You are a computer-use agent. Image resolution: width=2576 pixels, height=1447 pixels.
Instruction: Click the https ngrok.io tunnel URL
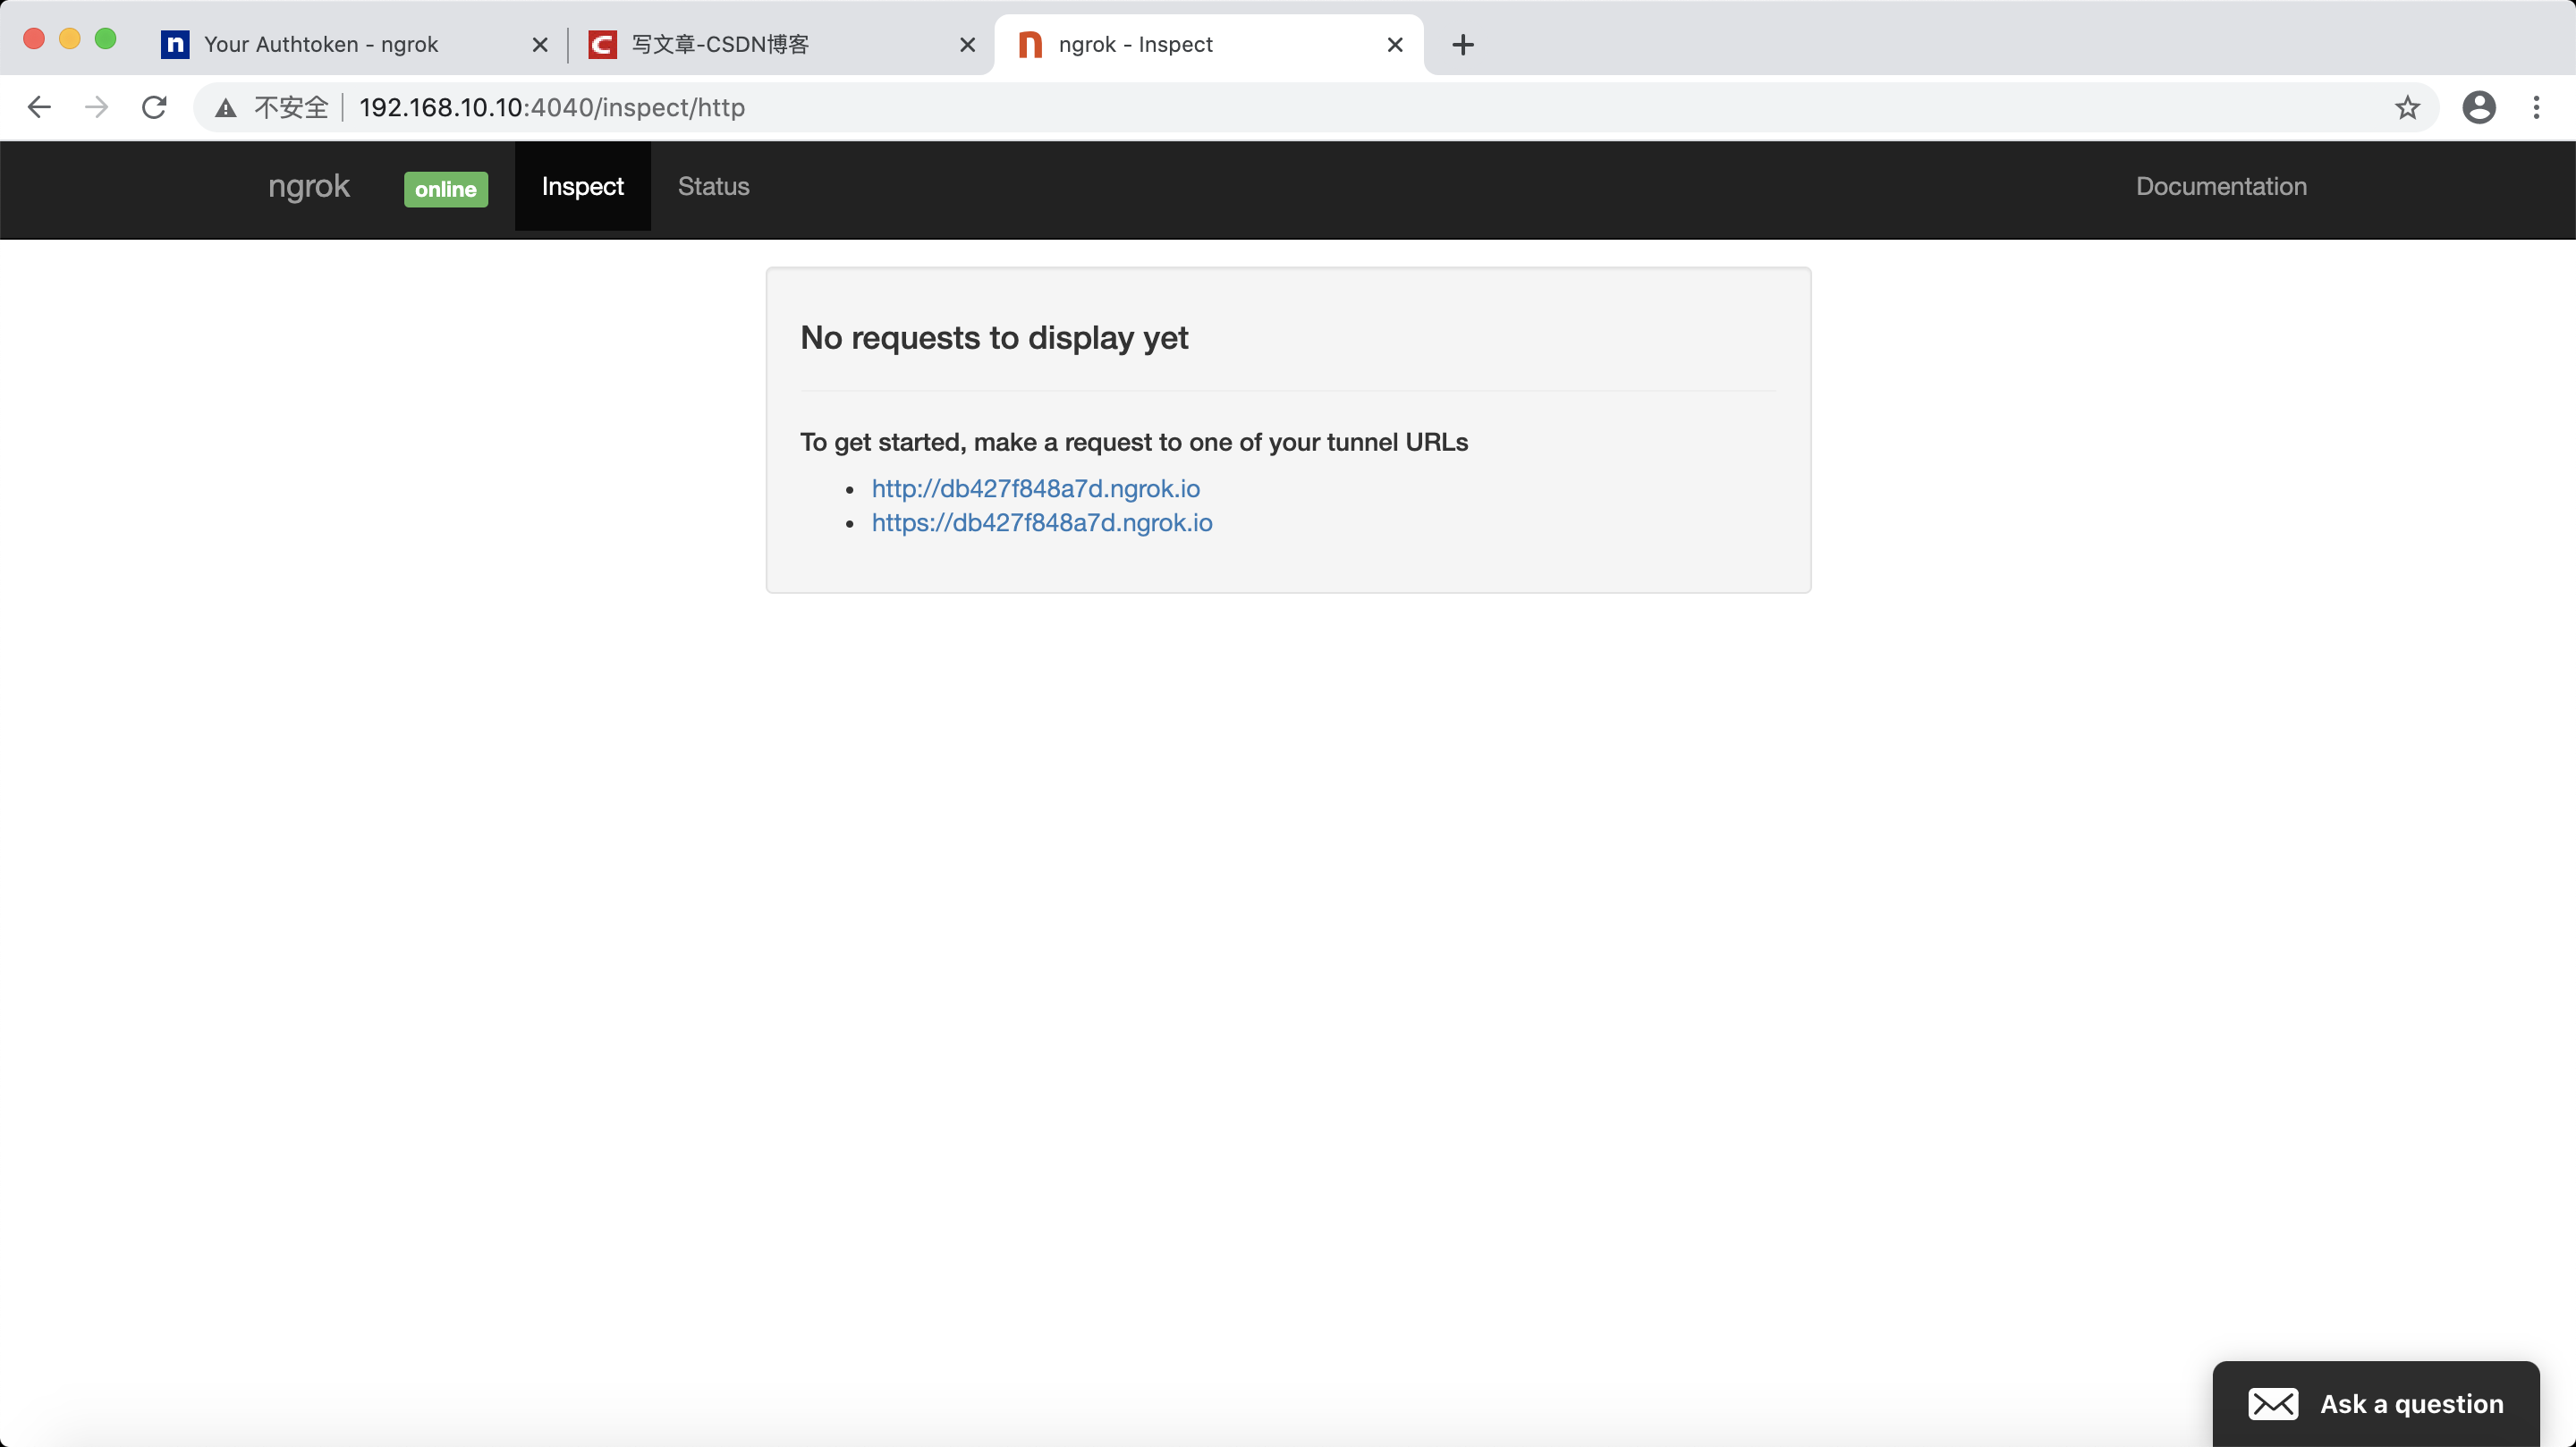point(1041,522)
